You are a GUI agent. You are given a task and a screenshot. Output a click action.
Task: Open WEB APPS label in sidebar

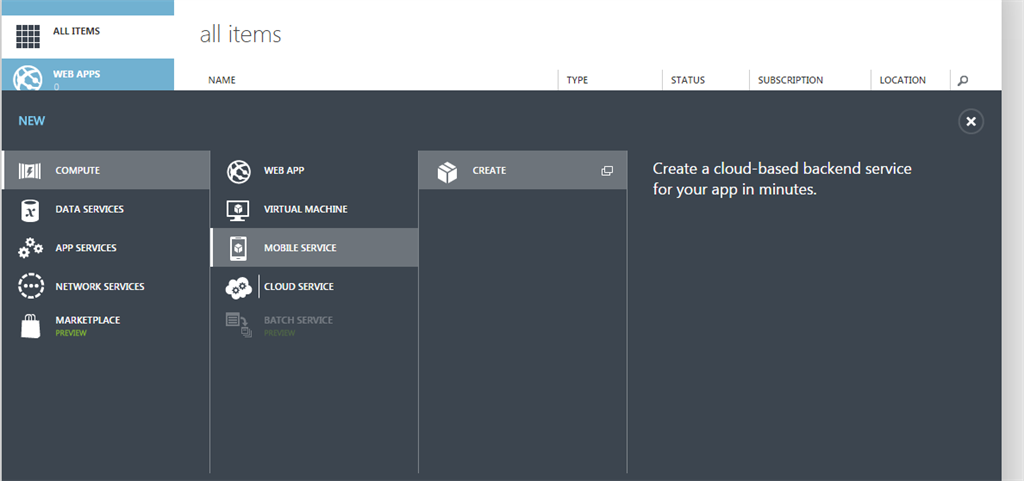click(76, 74)
